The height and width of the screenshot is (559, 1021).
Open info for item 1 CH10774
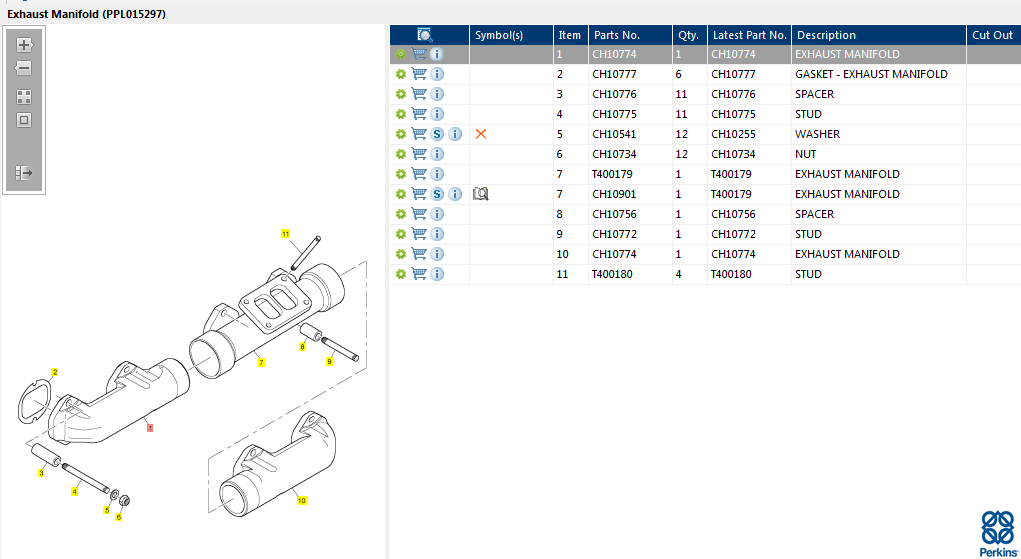click(438, 54)
